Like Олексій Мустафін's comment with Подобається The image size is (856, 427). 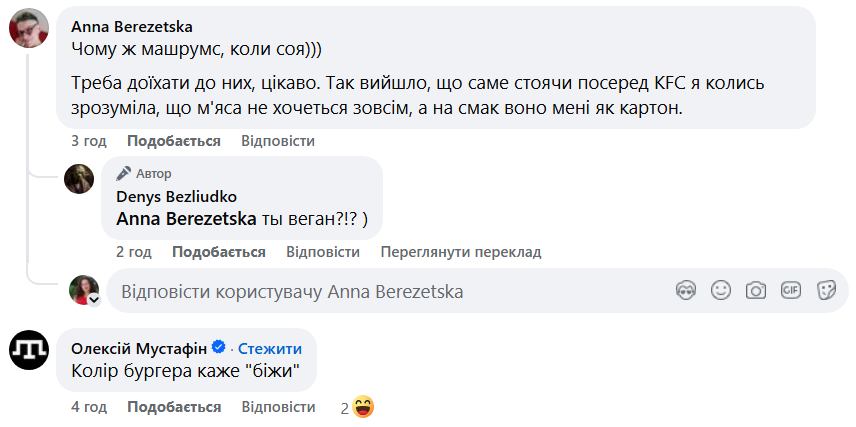[174, 407]
